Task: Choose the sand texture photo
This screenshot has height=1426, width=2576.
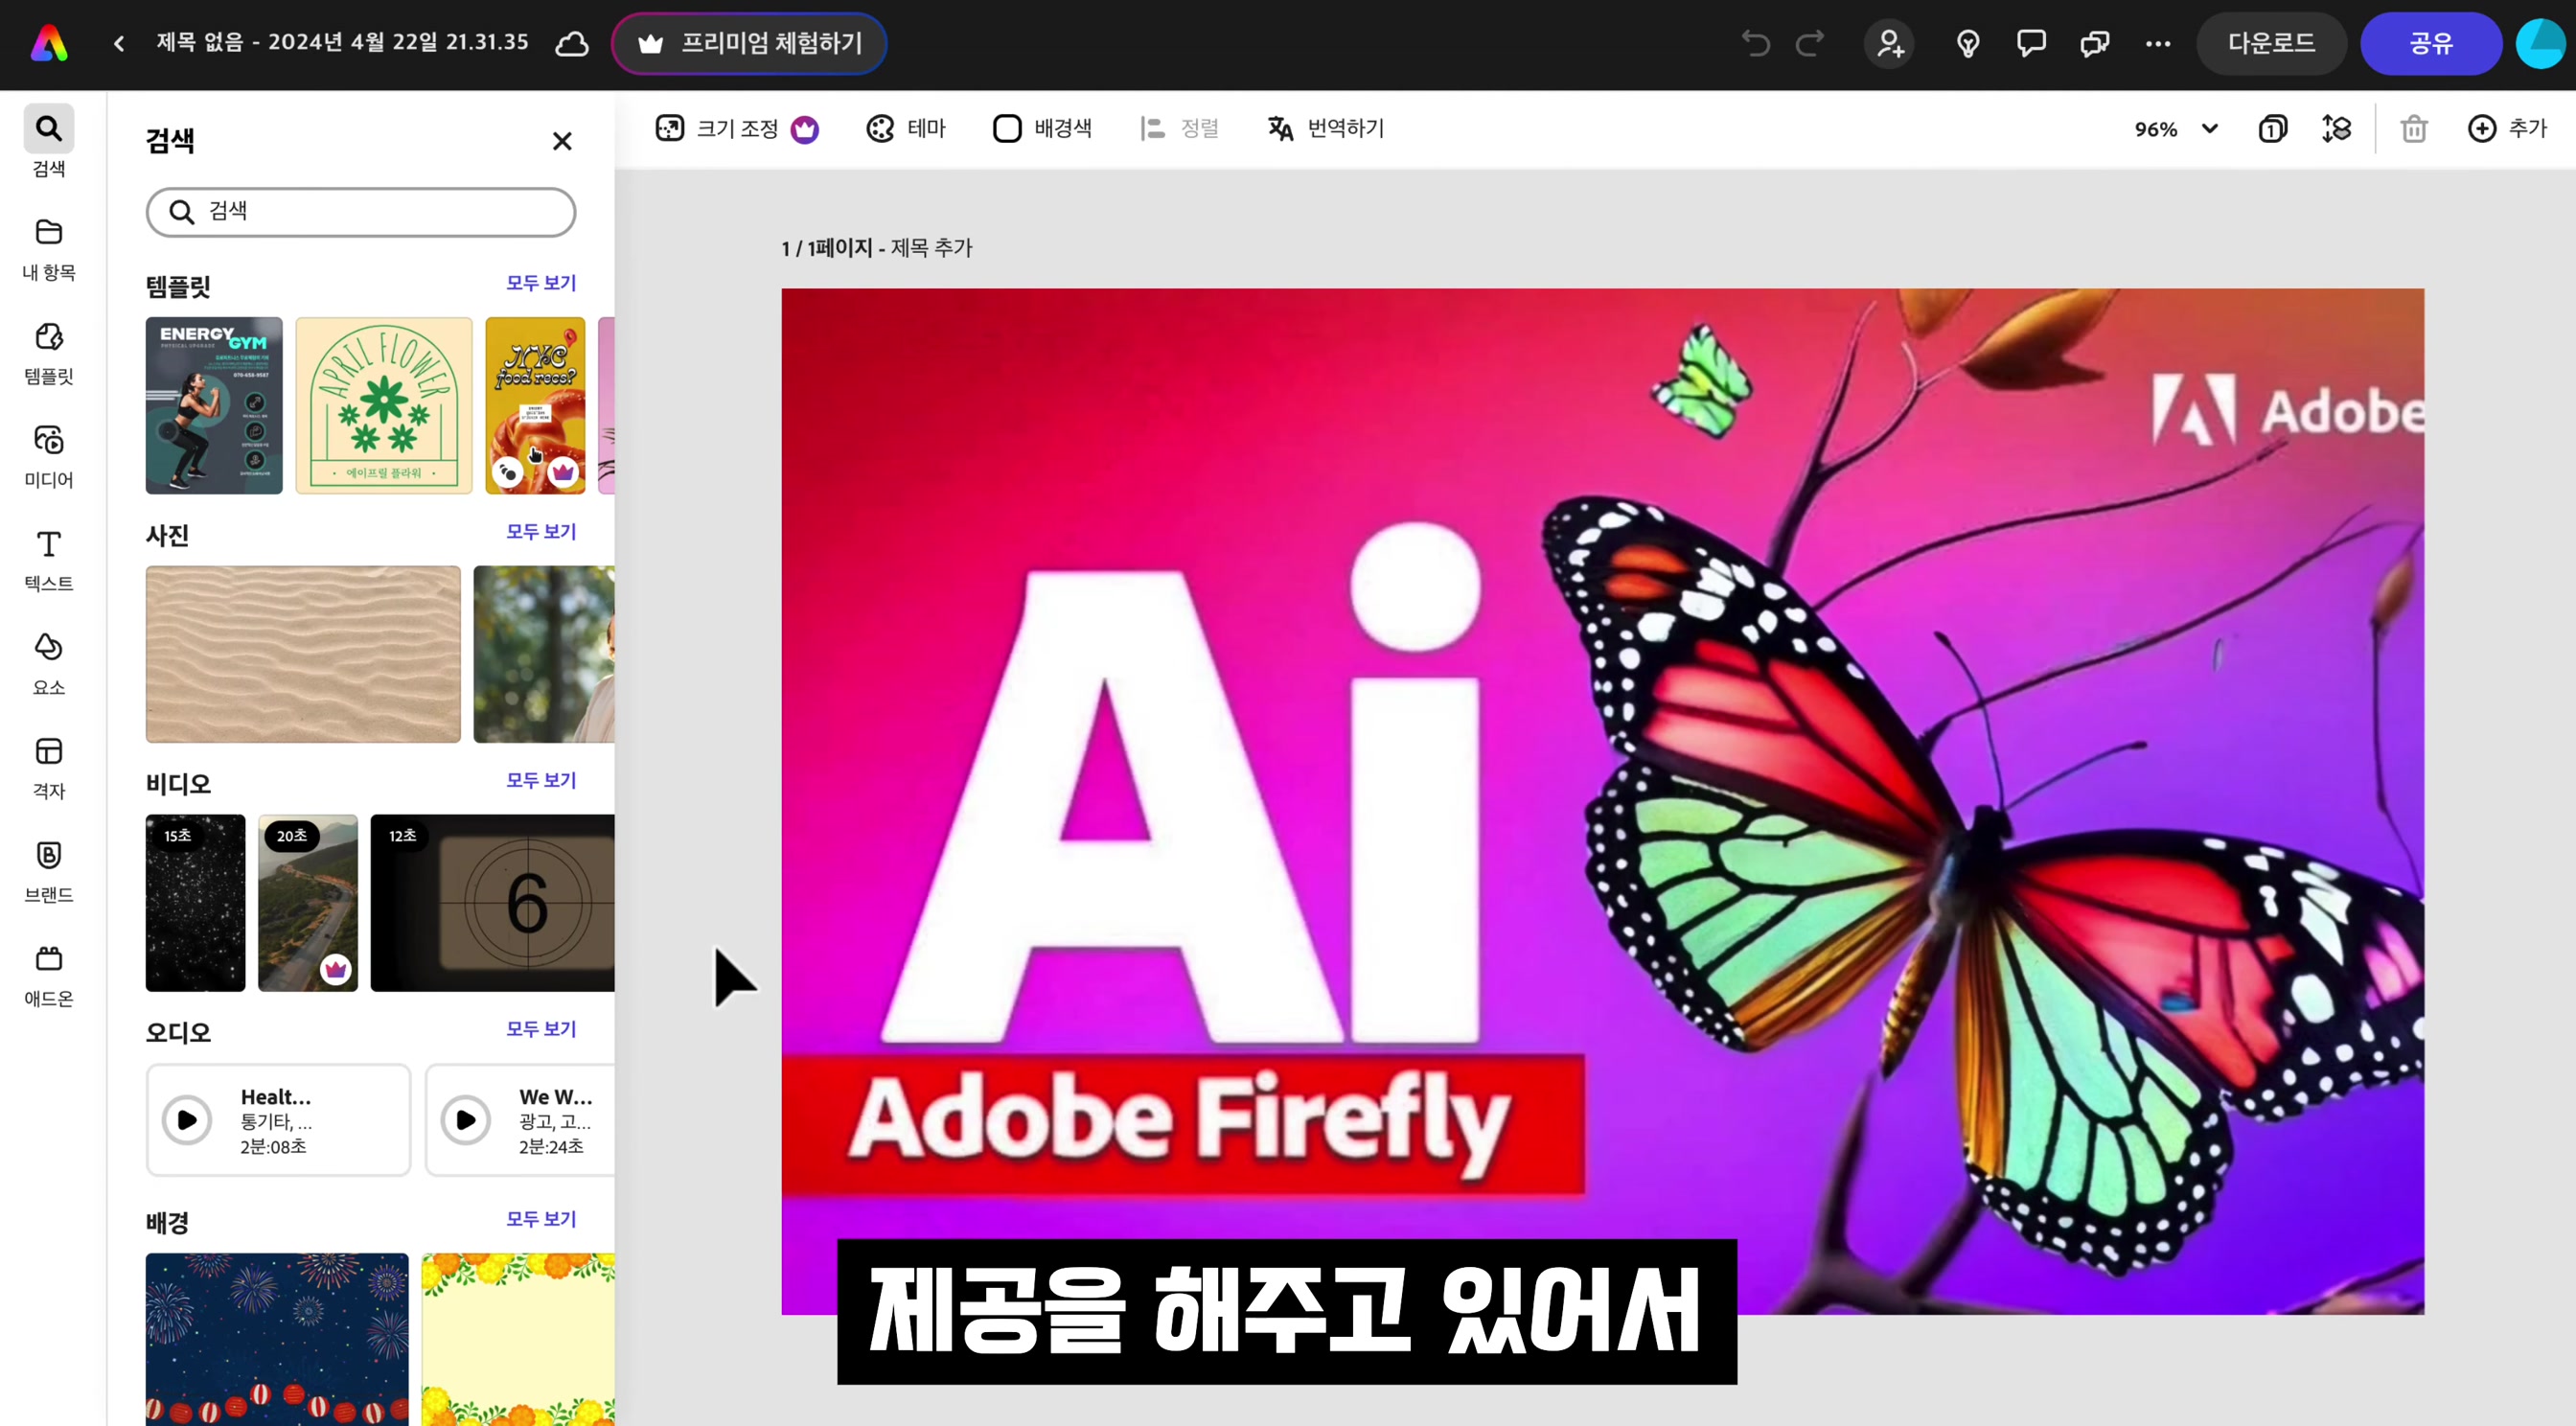Action: (x=303, y=654)
